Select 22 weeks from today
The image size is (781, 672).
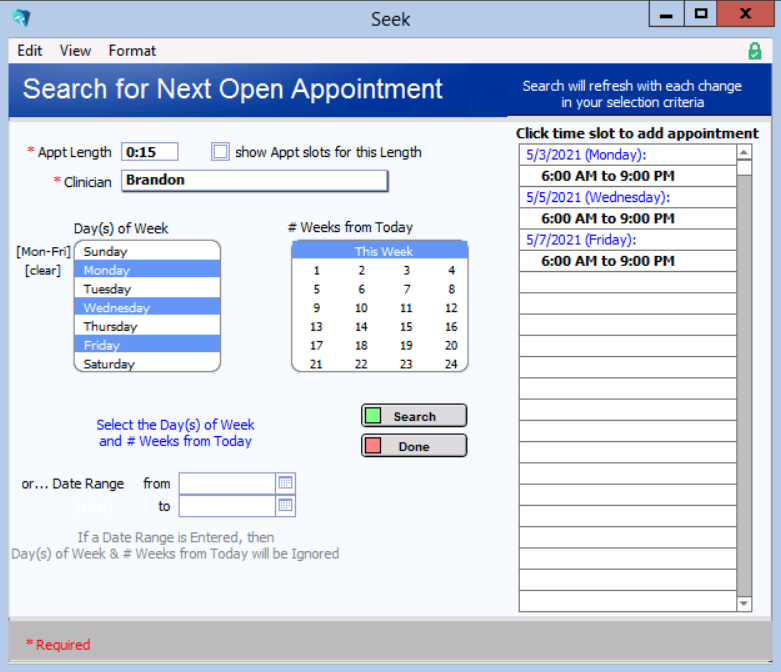362,364
